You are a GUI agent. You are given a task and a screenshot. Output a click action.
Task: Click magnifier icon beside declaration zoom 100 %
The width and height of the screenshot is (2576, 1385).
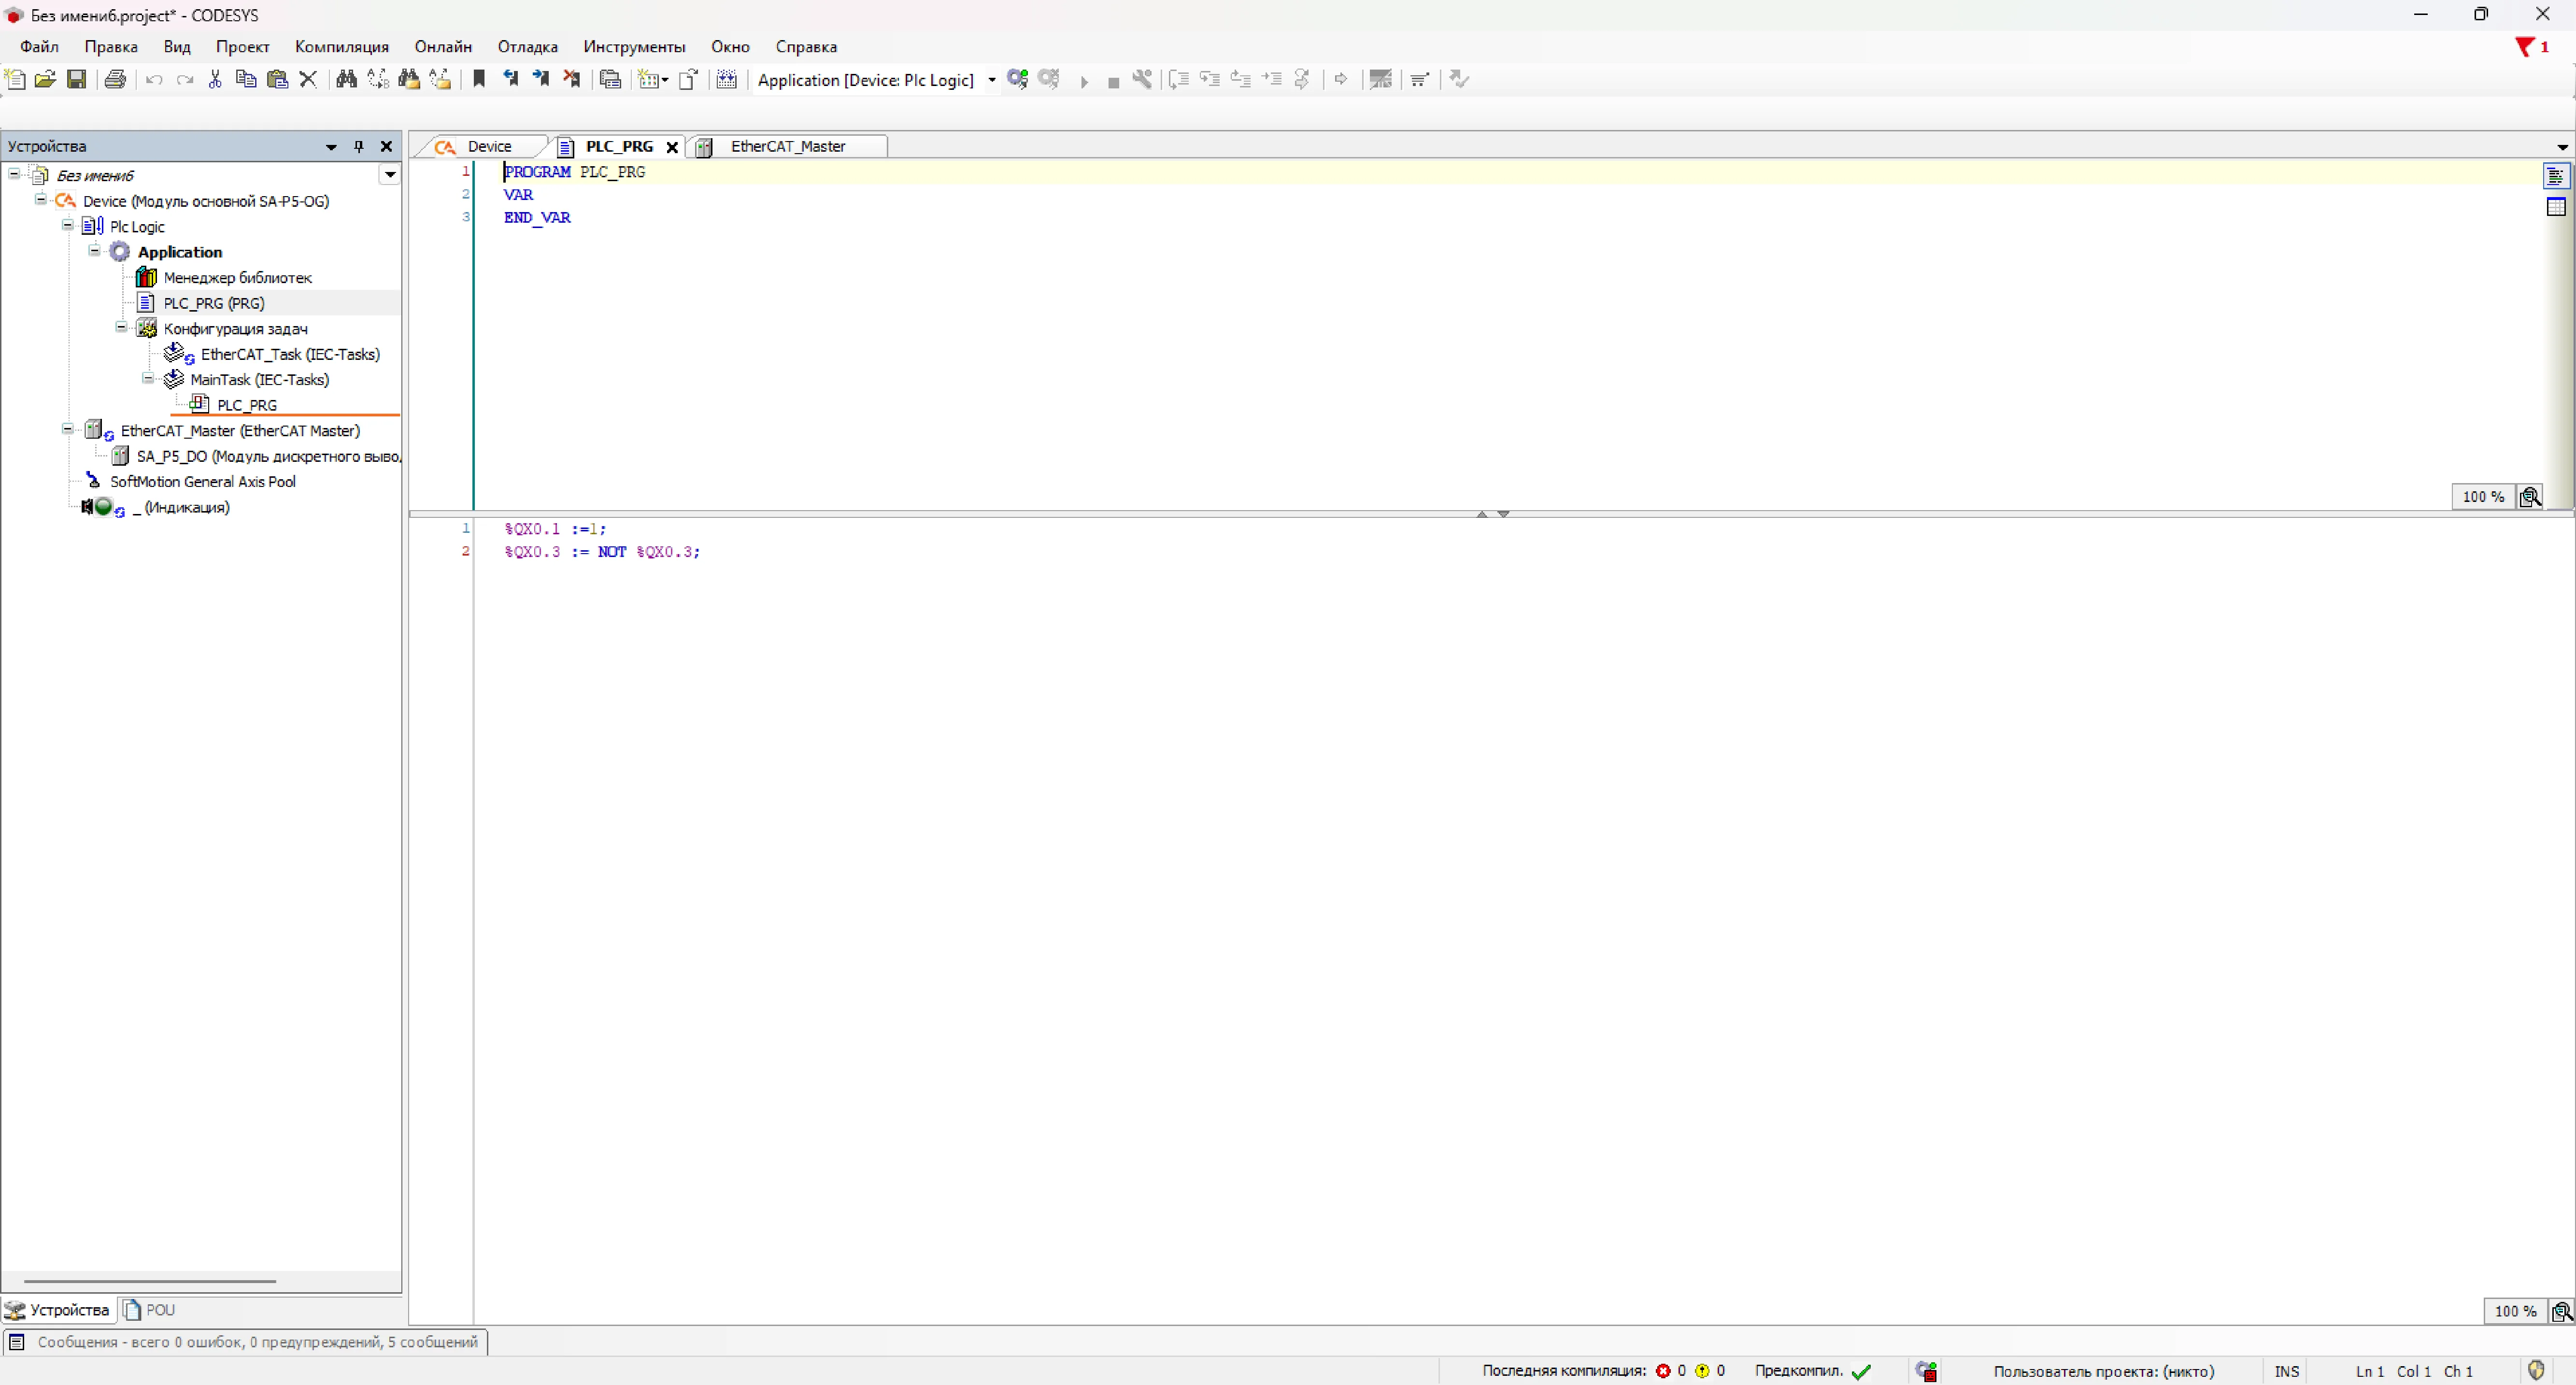click(x=2530, y=497)
